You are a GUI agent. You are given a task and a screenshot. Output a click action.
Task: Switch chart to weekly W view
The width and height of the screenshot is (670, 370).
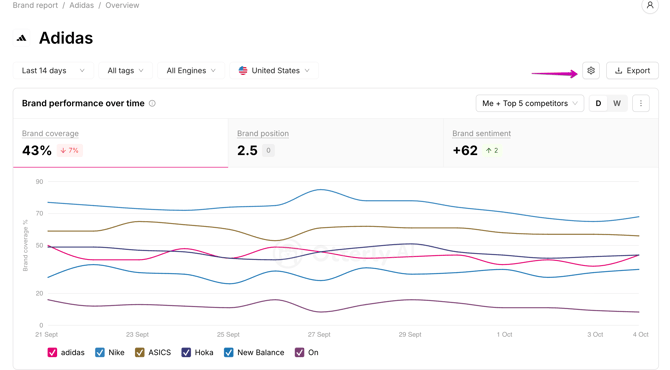pos(617,103)
